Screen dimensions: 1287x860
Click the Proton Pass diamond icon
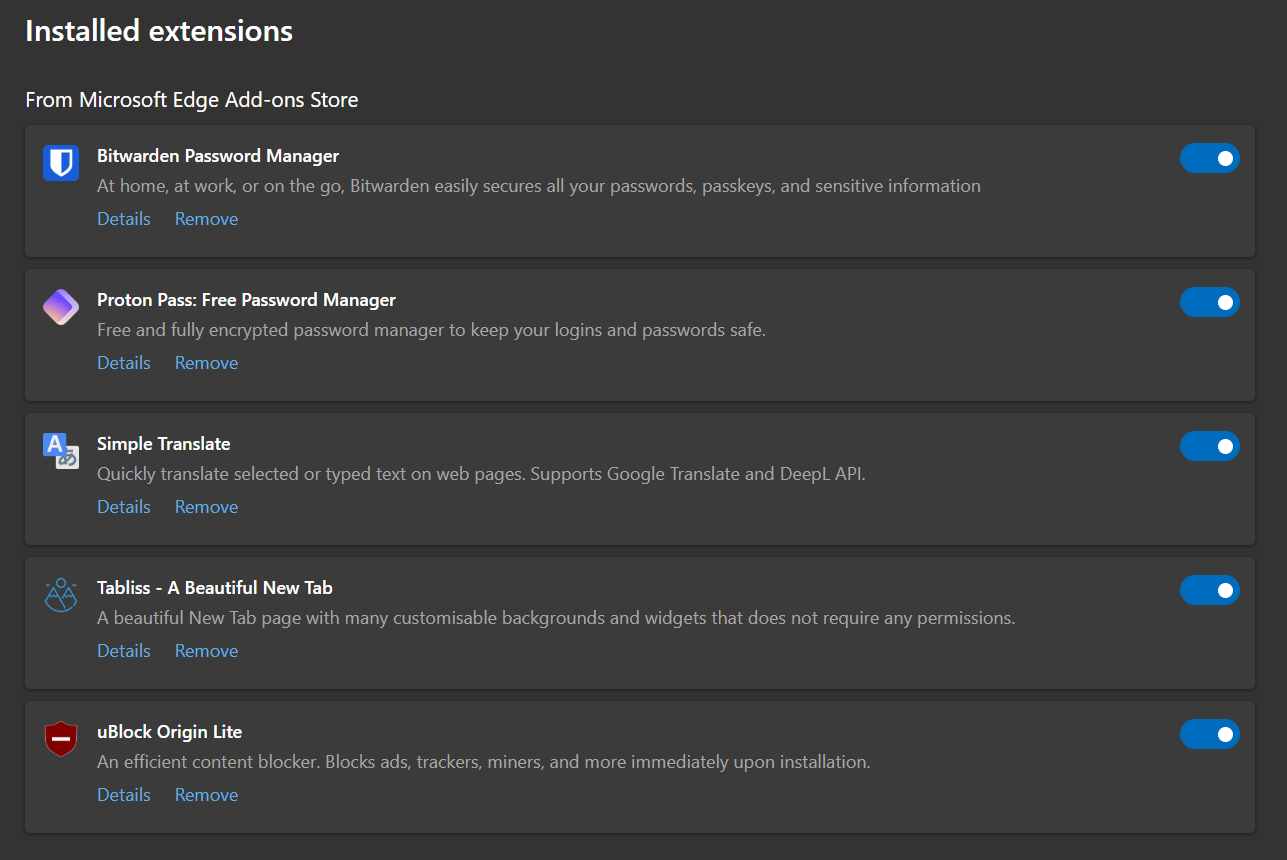61,307
